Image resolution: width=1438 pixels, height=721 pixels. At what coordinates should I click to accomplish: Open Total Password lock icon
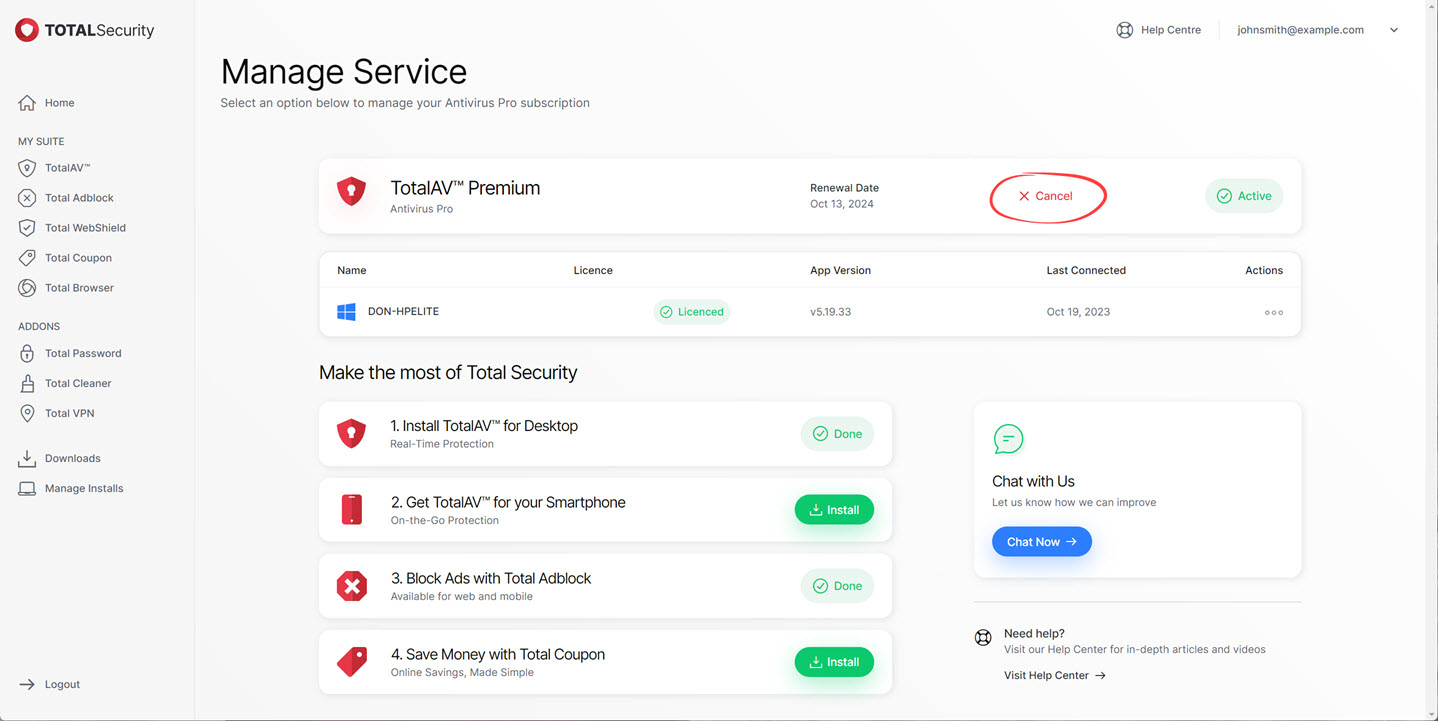pos(27,353)
